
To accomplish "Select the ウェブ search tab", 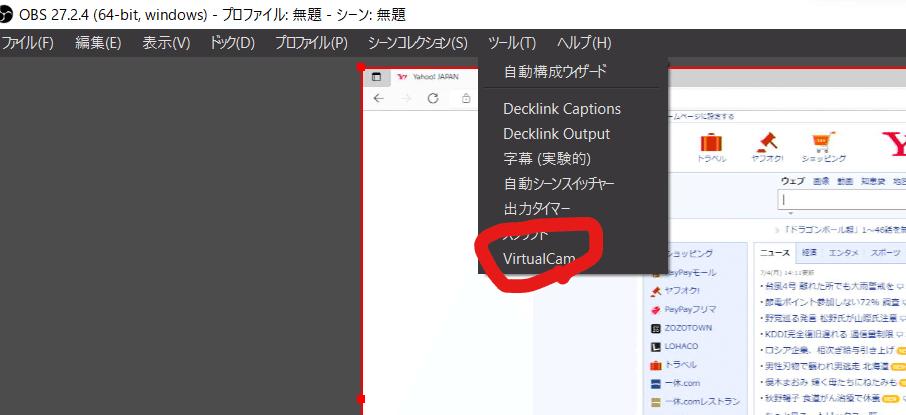I will [792, 181].
